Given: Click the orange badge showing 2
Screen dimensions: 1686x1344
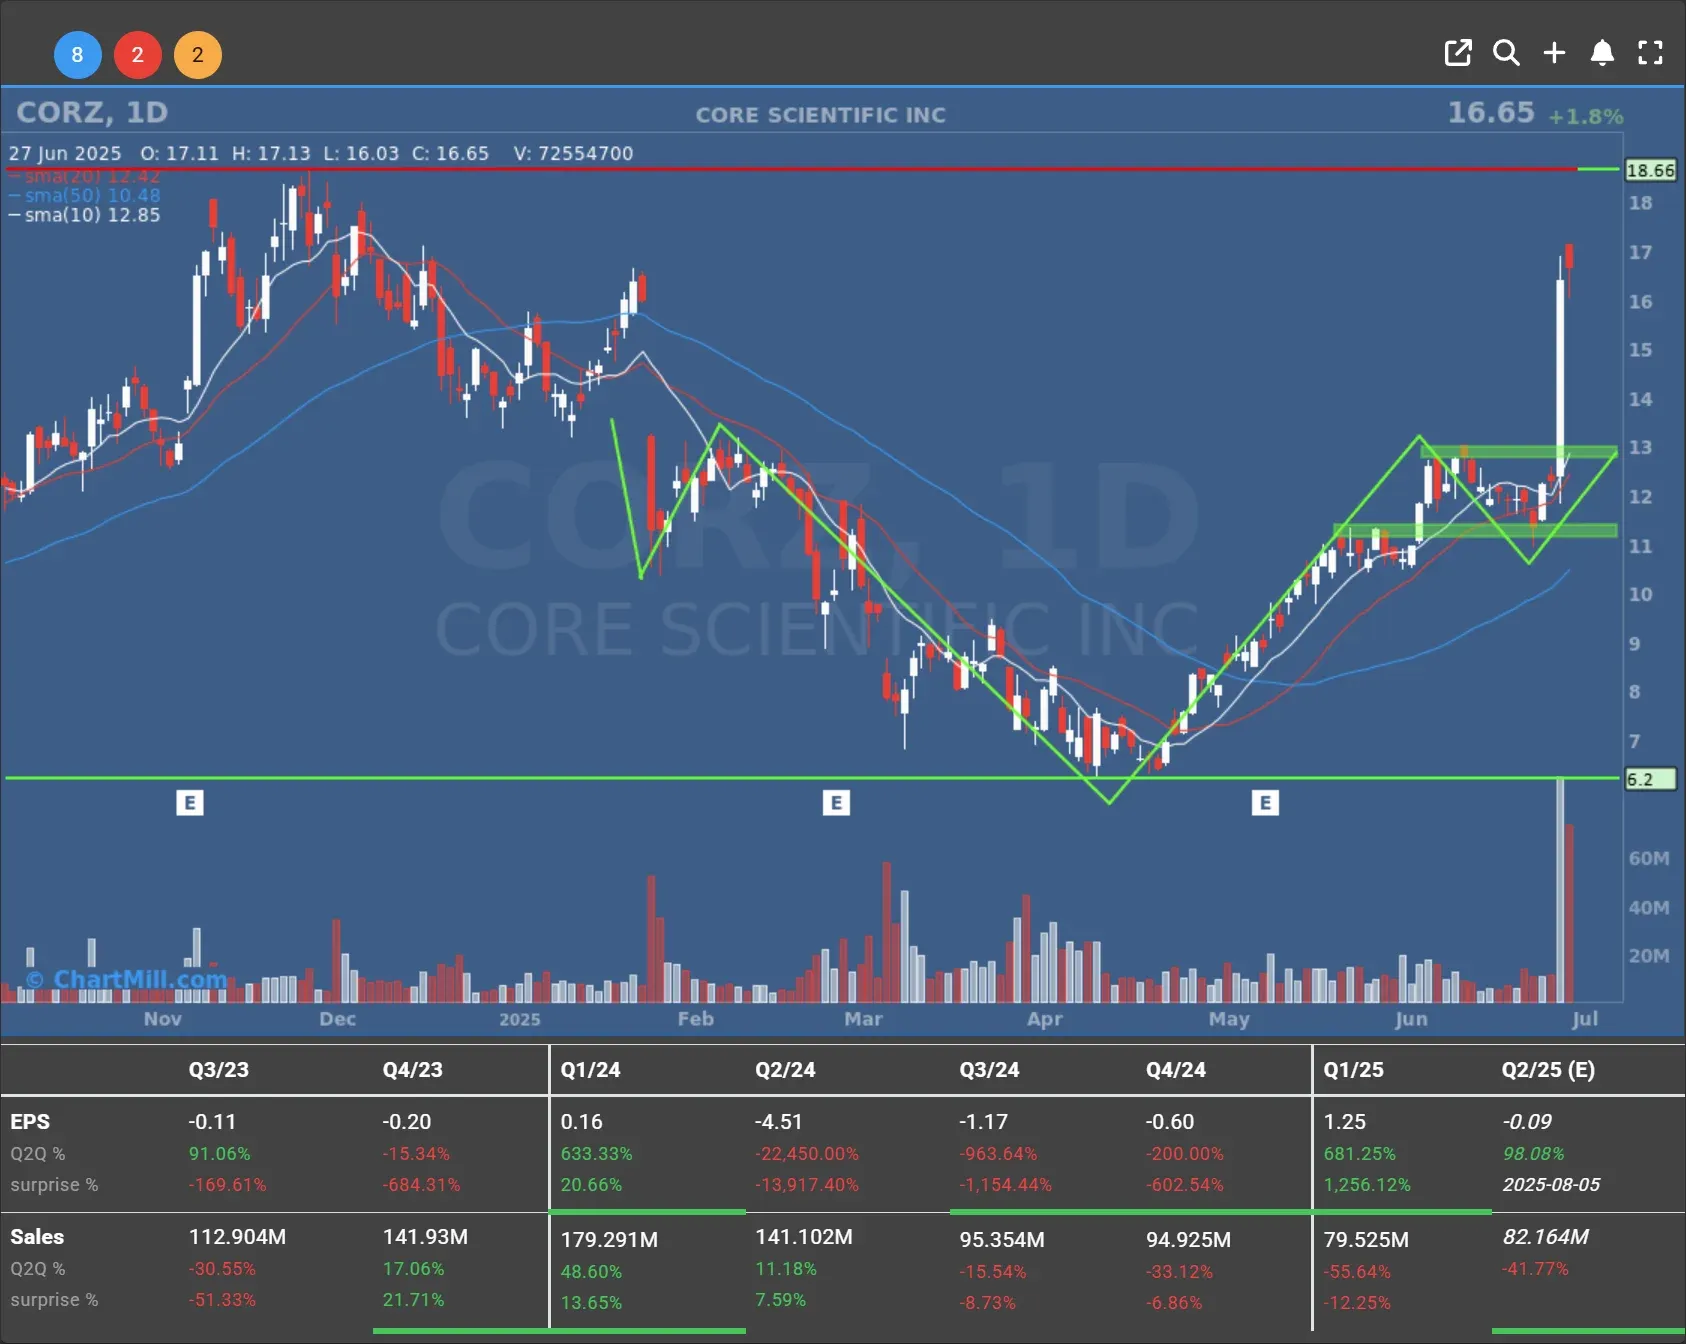Looking at the screenshot, I should tap(198, 54).
